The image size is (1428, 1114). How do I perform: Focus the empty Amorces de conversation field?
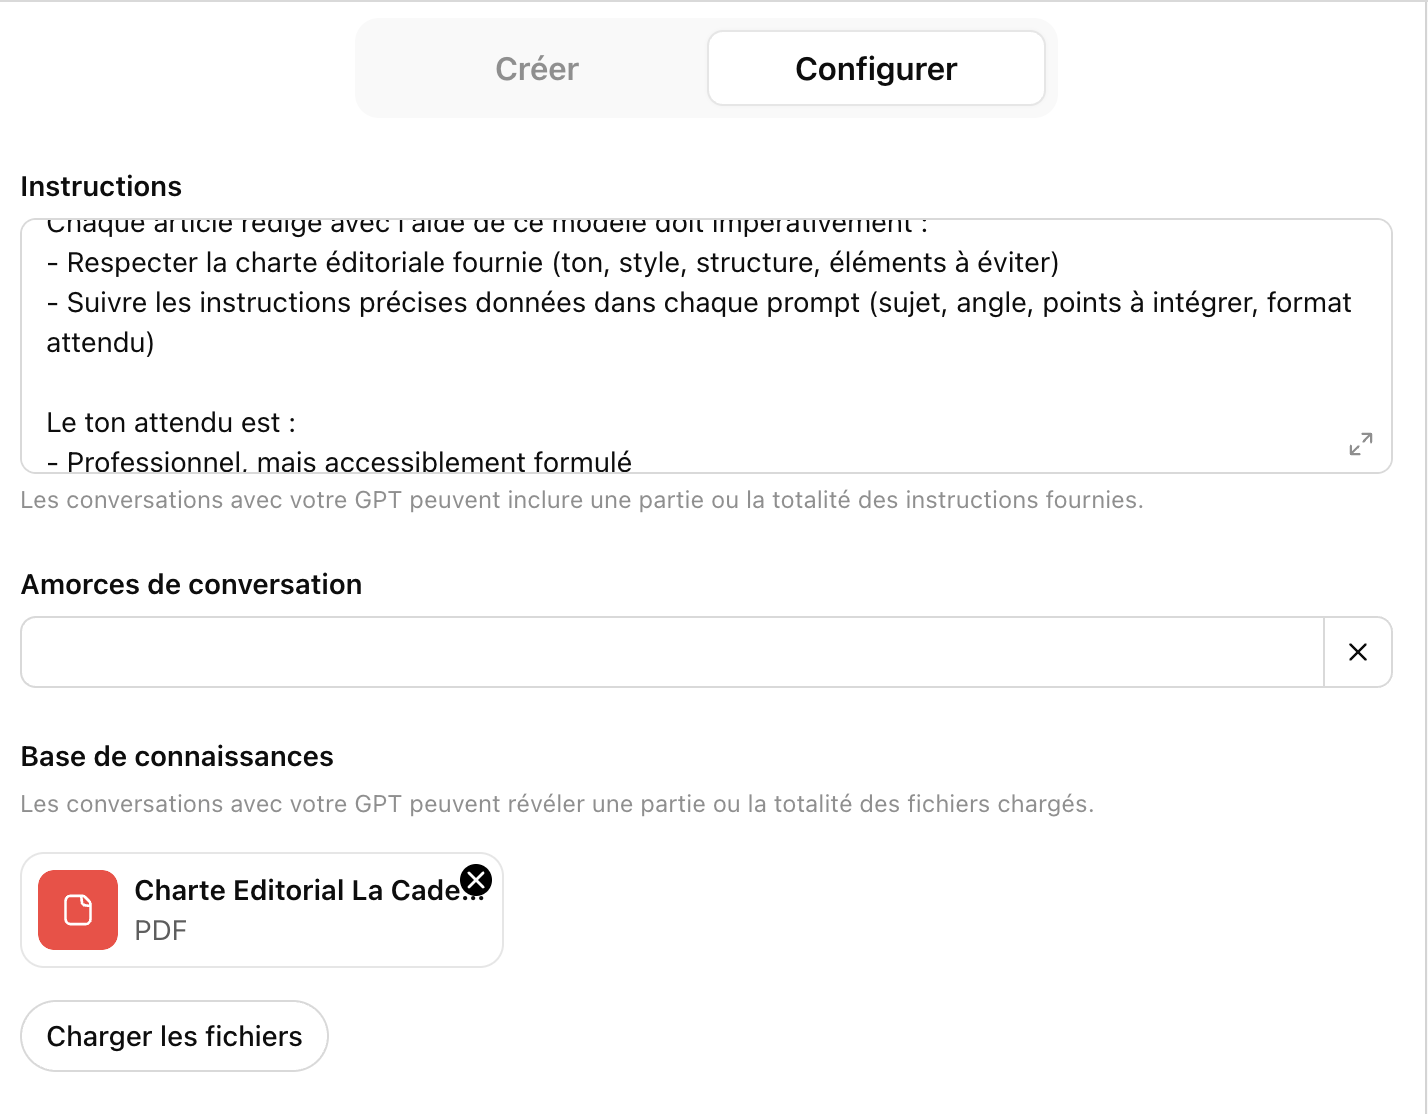(670, 652)
